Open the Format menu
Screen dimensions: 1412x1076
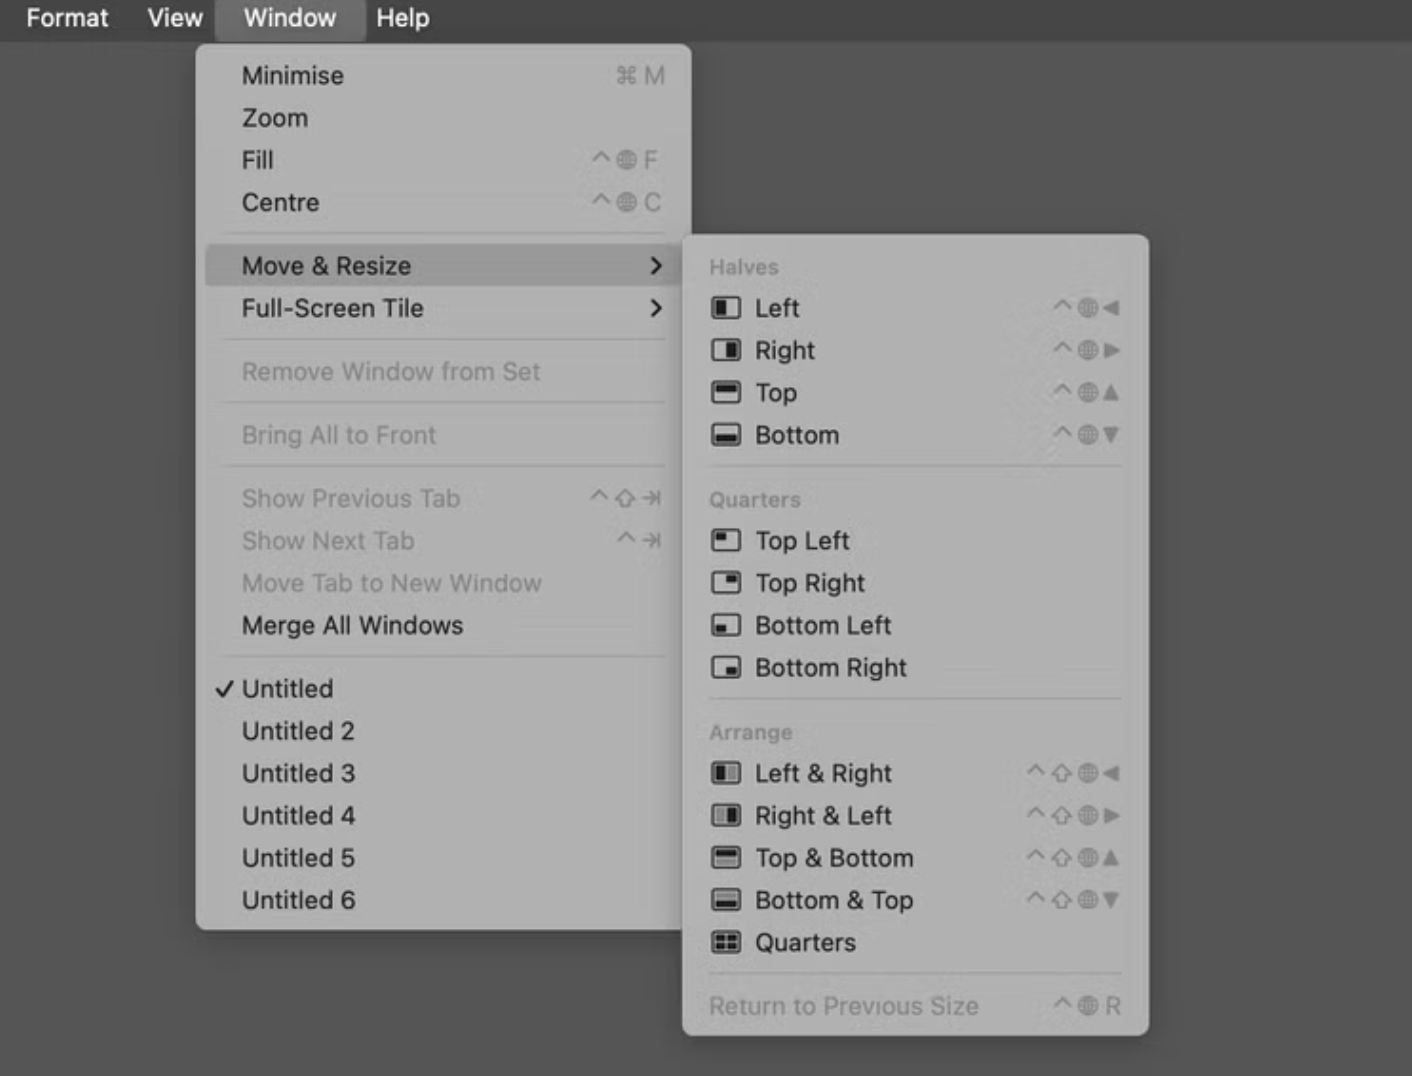point(67,18)
